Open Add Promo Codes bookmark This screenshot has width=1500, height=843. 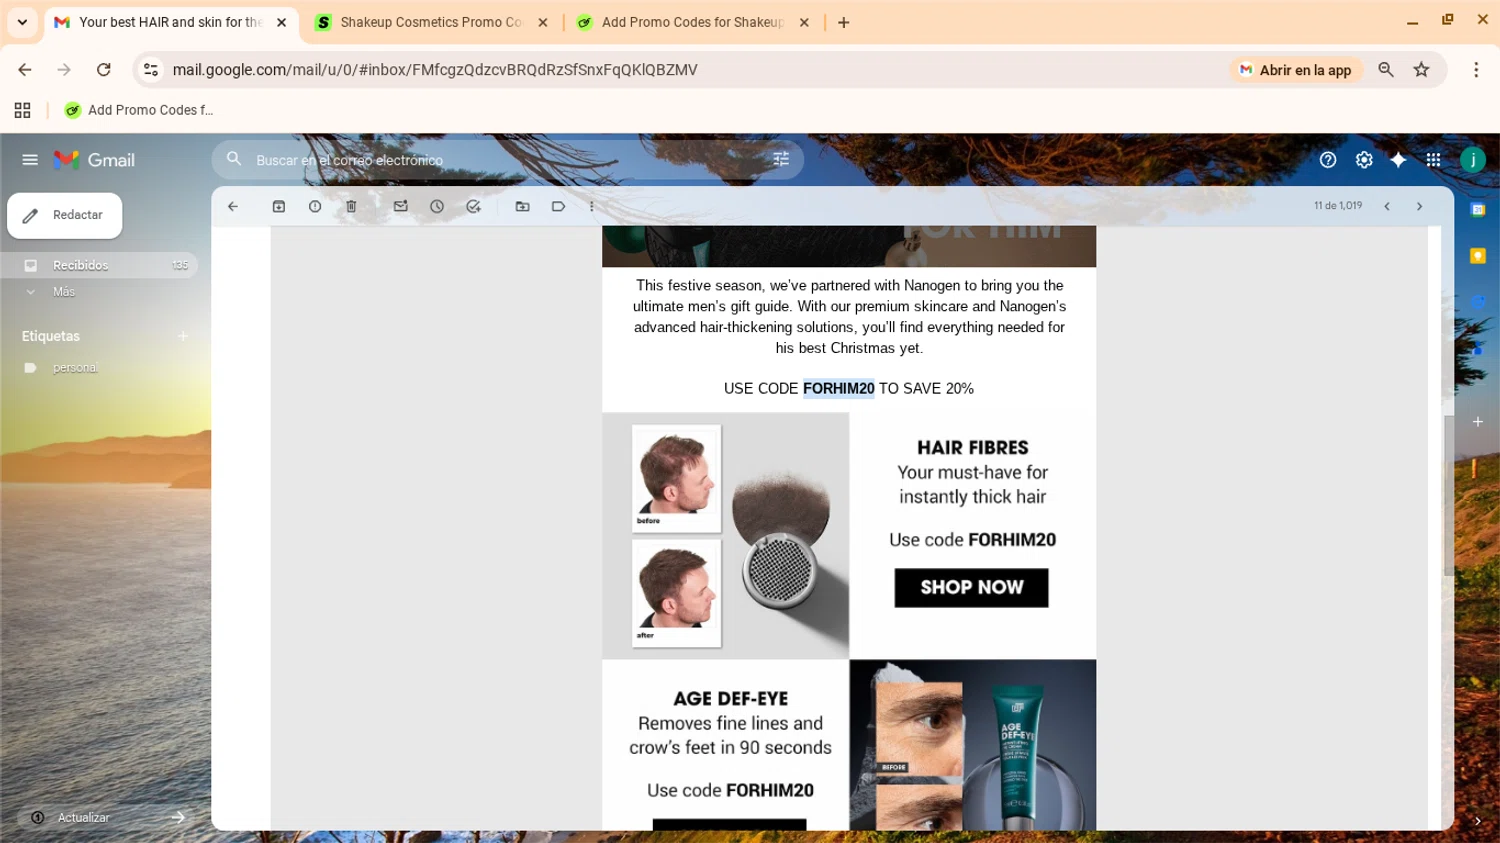(x=139, y=110)
